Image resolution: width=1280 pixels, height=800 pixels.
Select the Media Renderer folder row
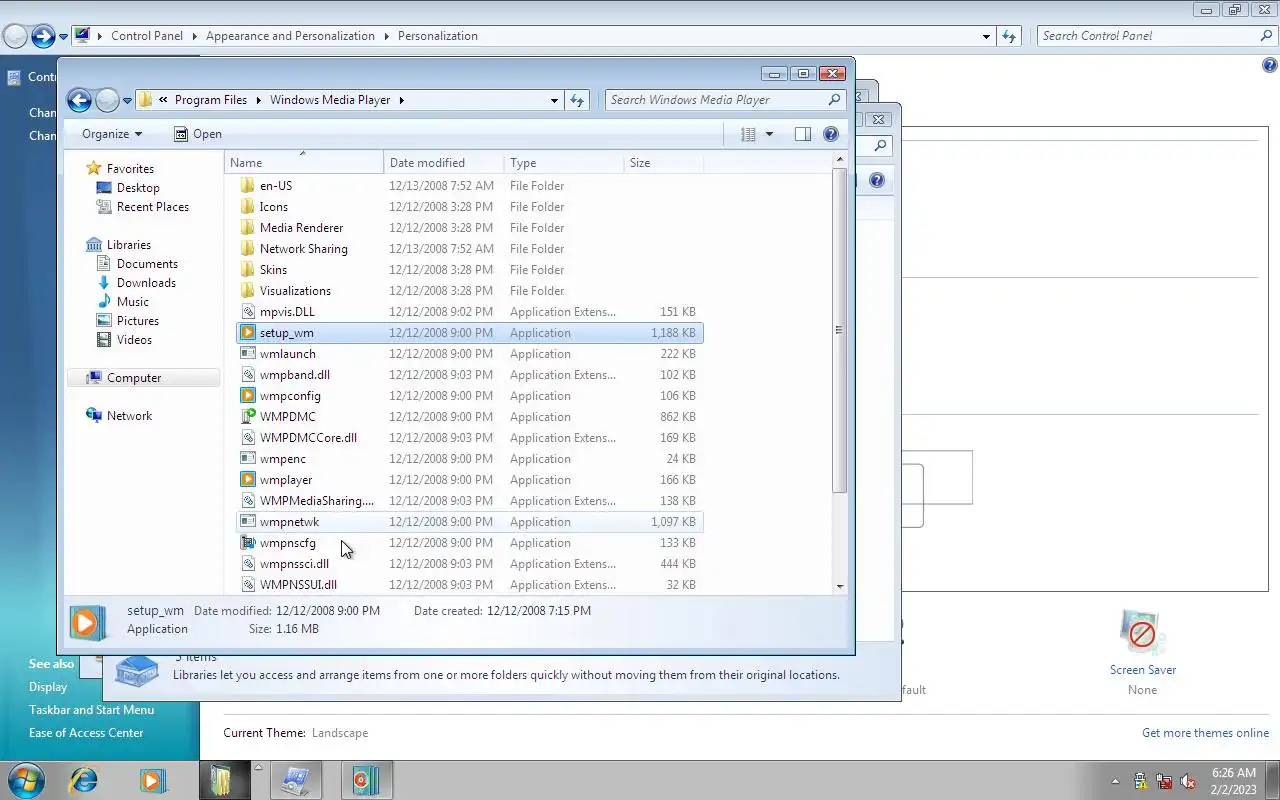coord(470,228)
